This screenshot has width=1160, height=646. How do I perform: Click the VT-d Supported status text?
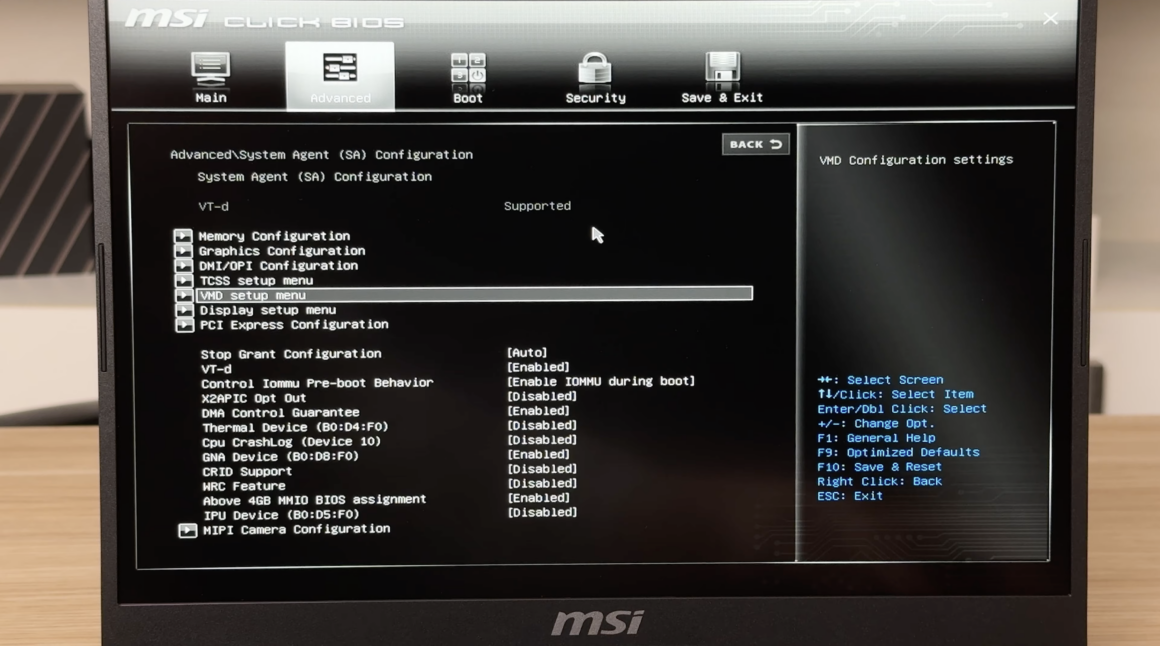tap(537, 206)
